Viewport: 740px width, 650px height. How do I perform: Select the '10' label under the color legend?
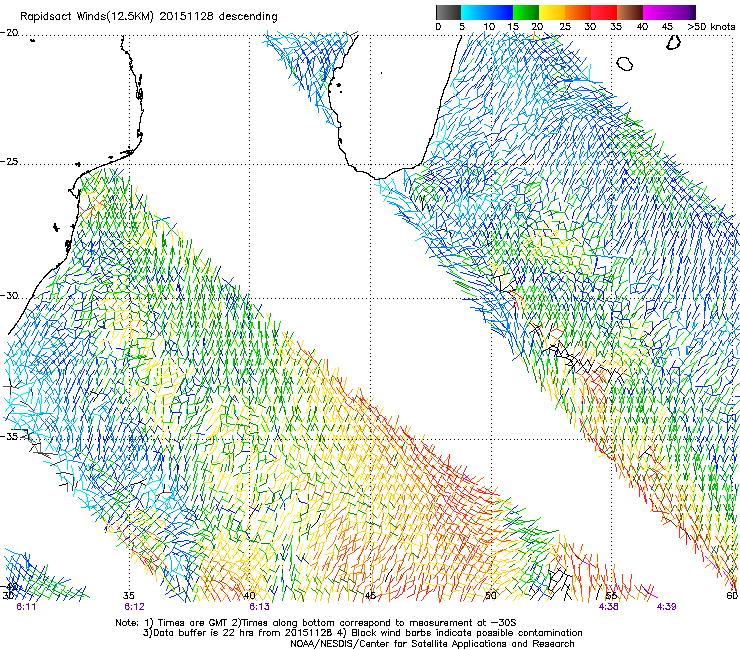pos(489,26)
